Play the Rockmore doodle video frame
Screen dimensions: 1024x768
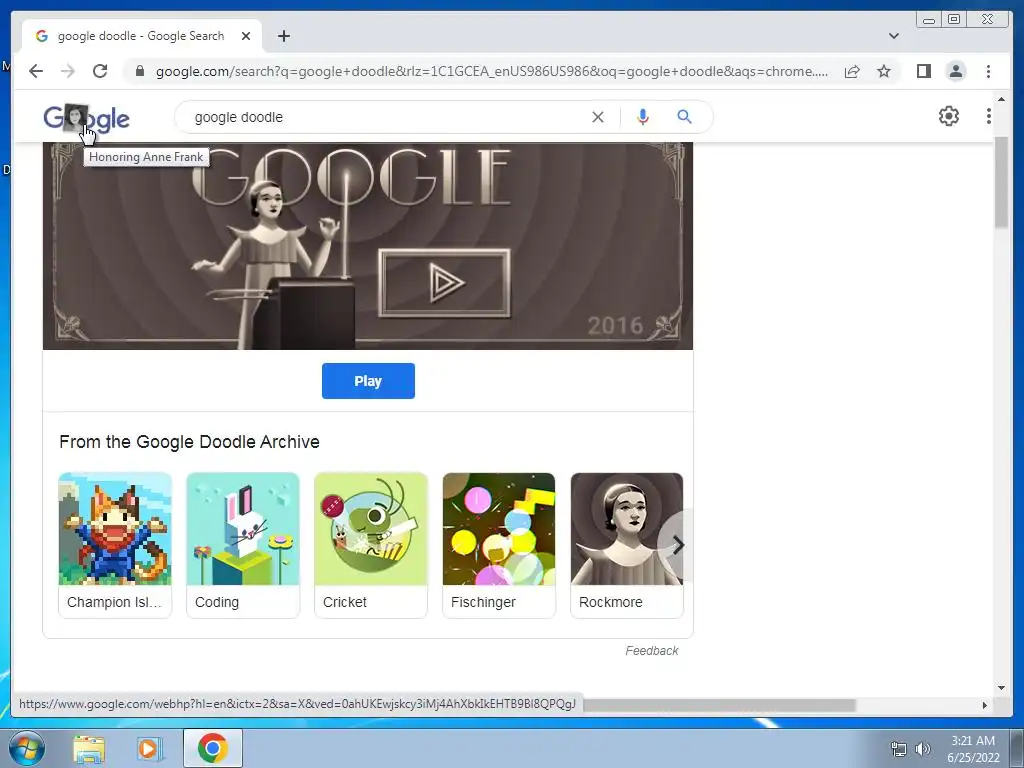(x=445, y=283)
